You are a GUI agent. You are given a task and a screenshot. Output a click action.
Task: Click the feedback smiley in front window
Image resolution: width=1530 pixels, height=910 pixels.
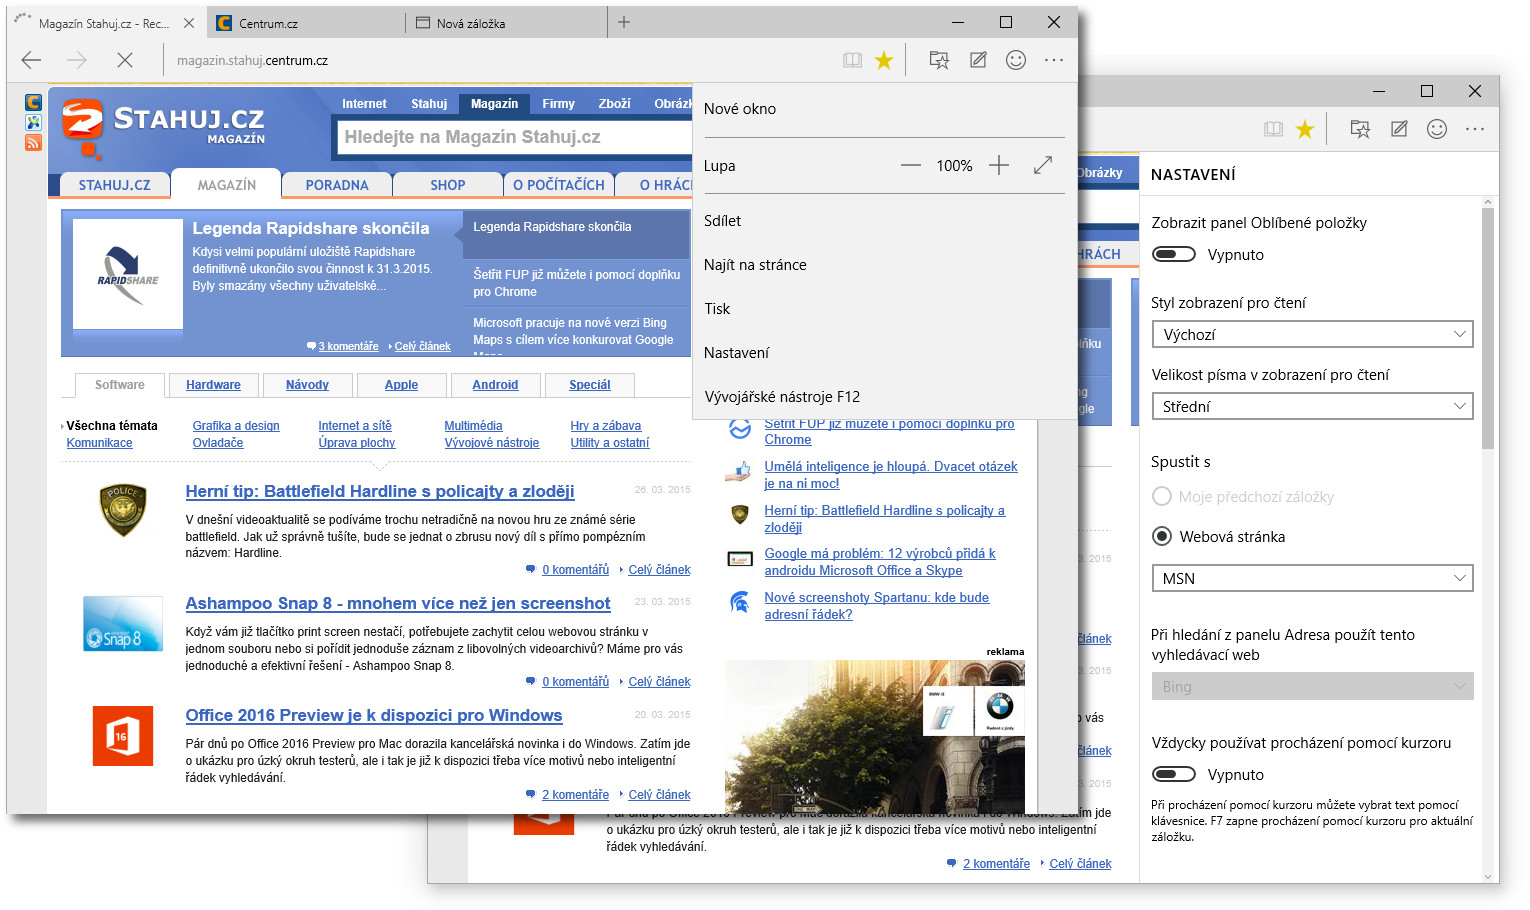(1016, 60)
